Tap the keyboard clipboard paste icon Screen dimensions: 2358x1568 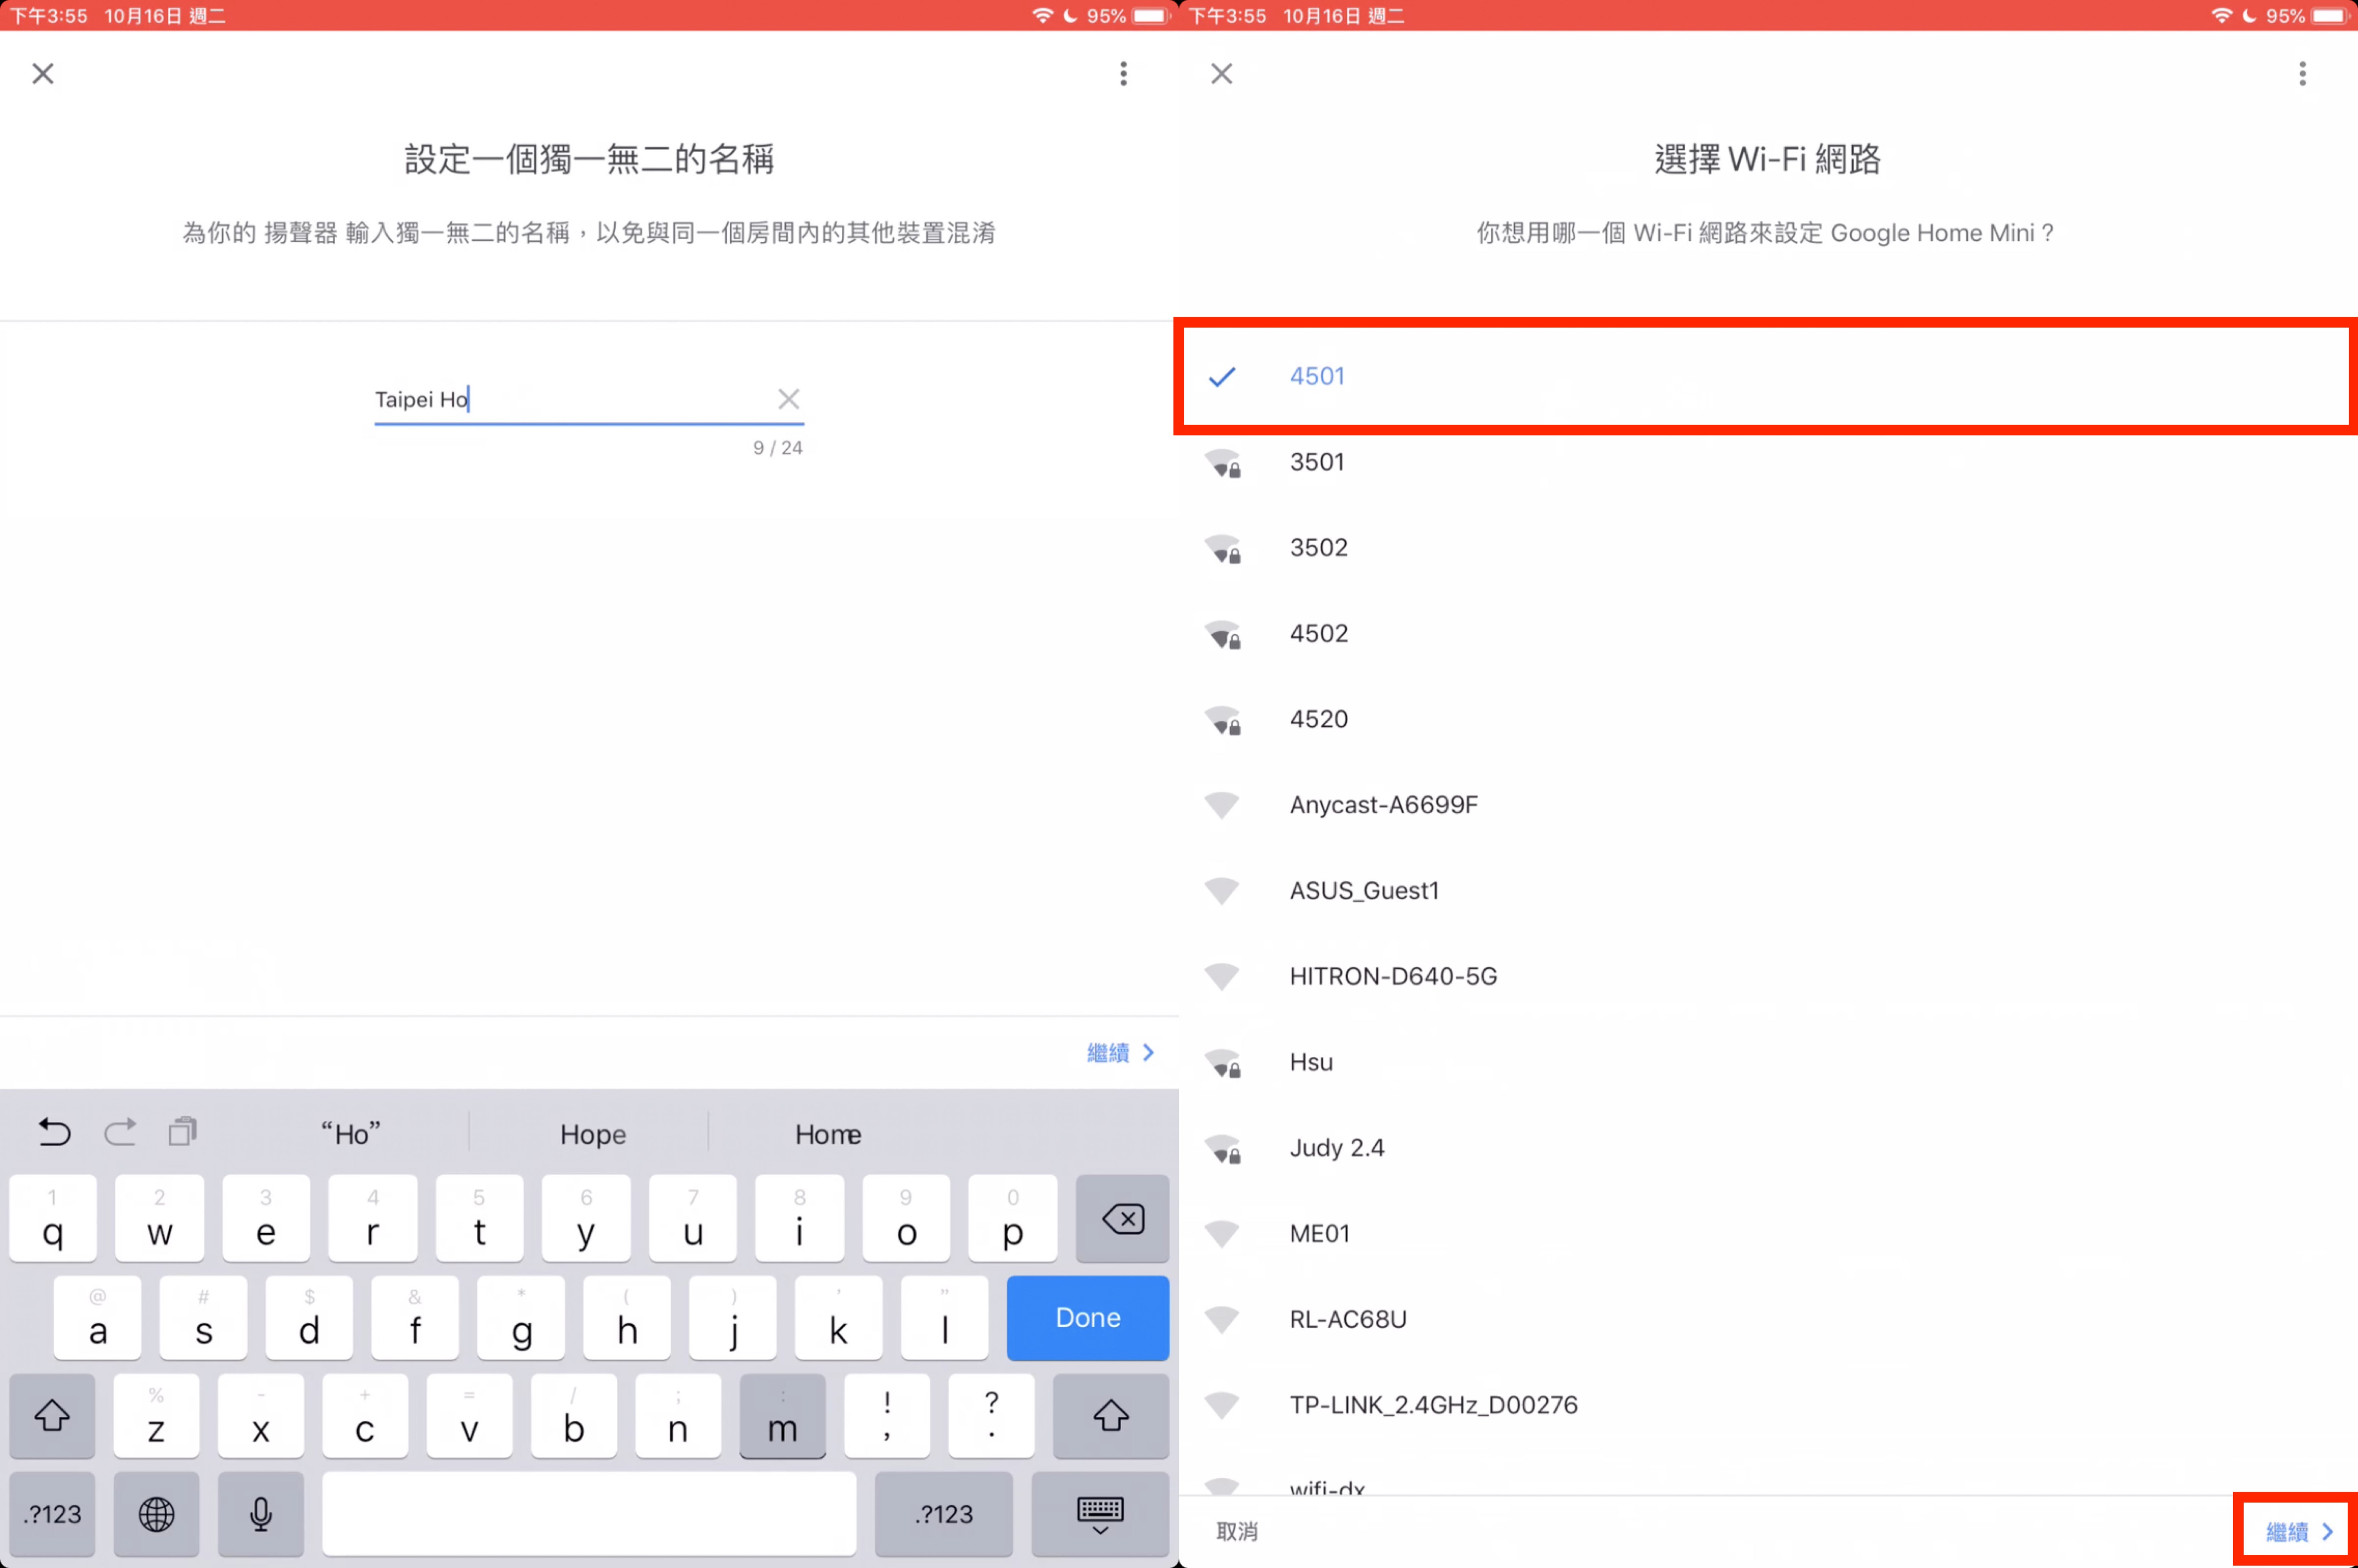tap(182, 1132)
